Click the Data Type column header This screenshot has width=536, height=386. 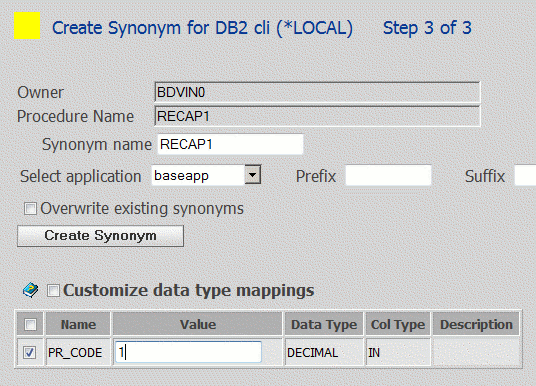coord(324,324)
